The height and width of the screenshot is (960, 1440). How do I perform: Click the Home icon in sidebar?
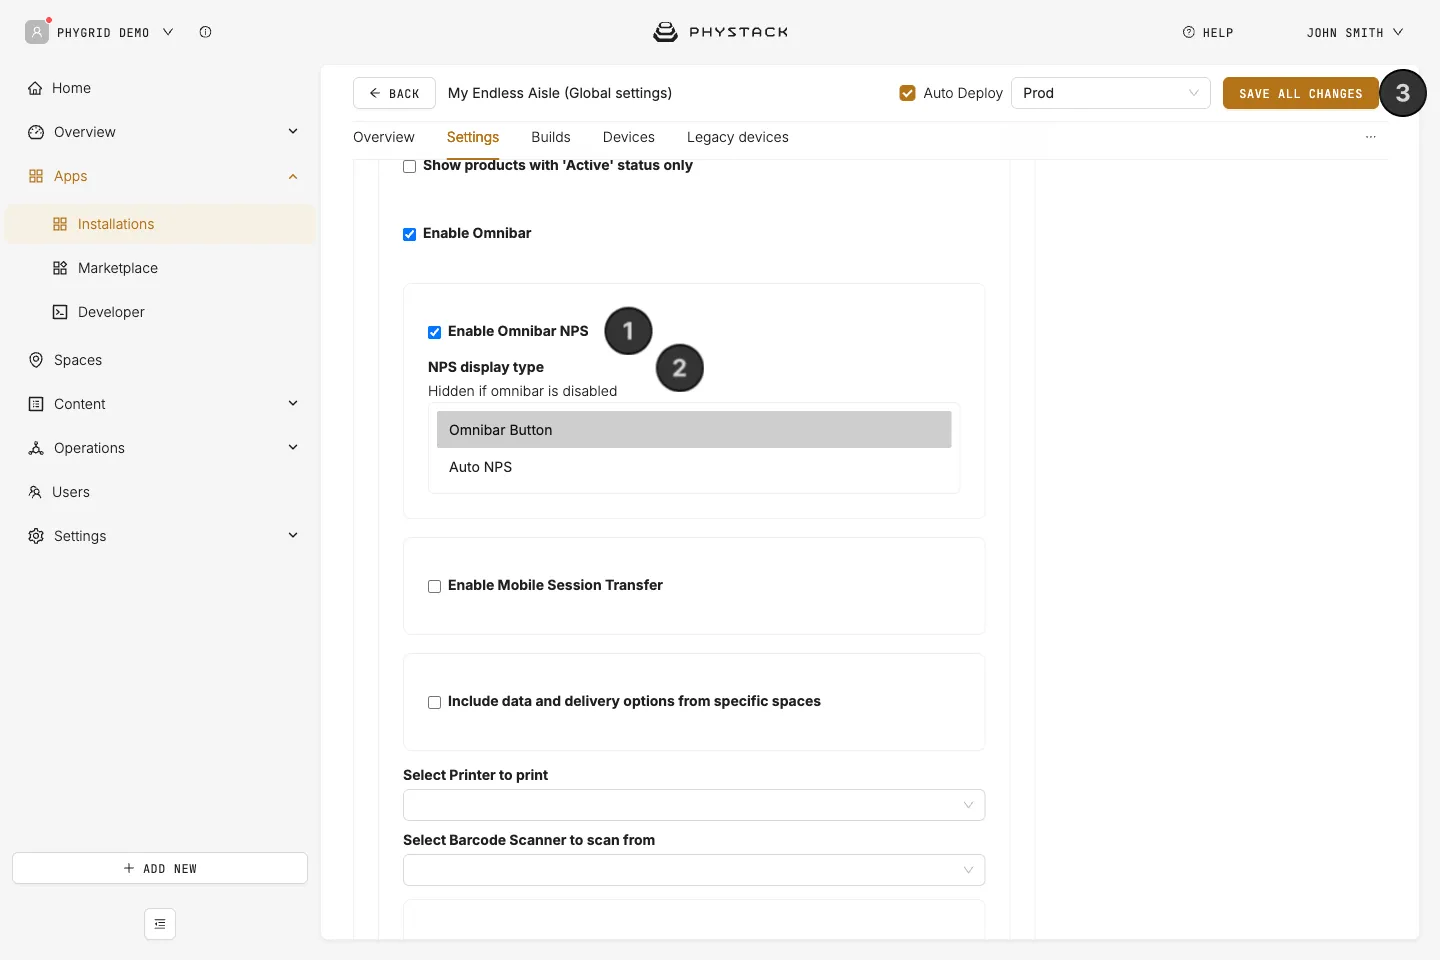pyautogui.click(x=35, y=88)
